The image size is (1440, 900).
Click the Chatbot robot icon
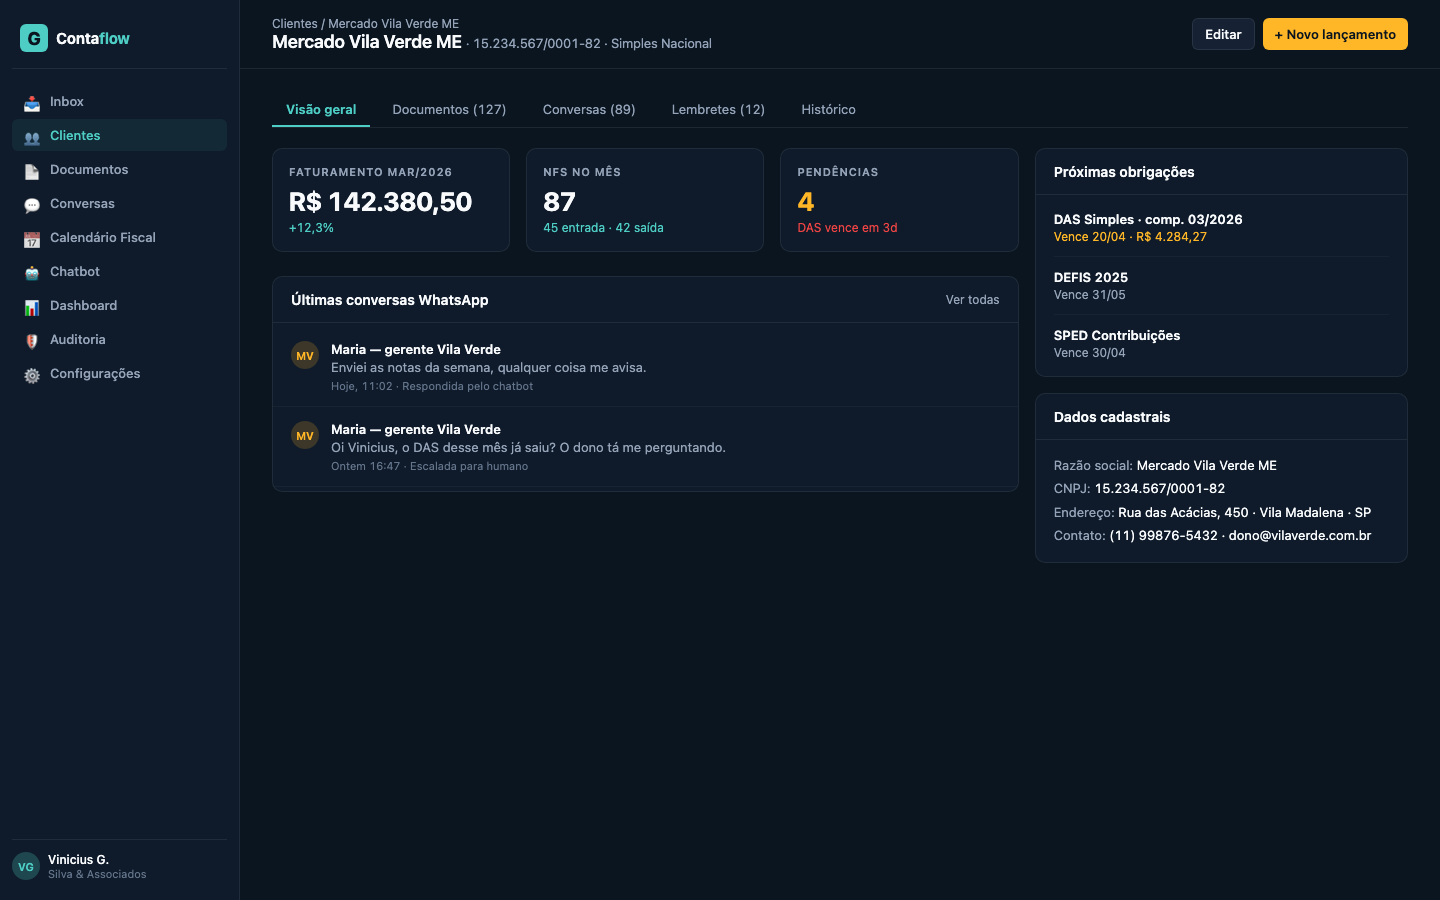[32, 273]
